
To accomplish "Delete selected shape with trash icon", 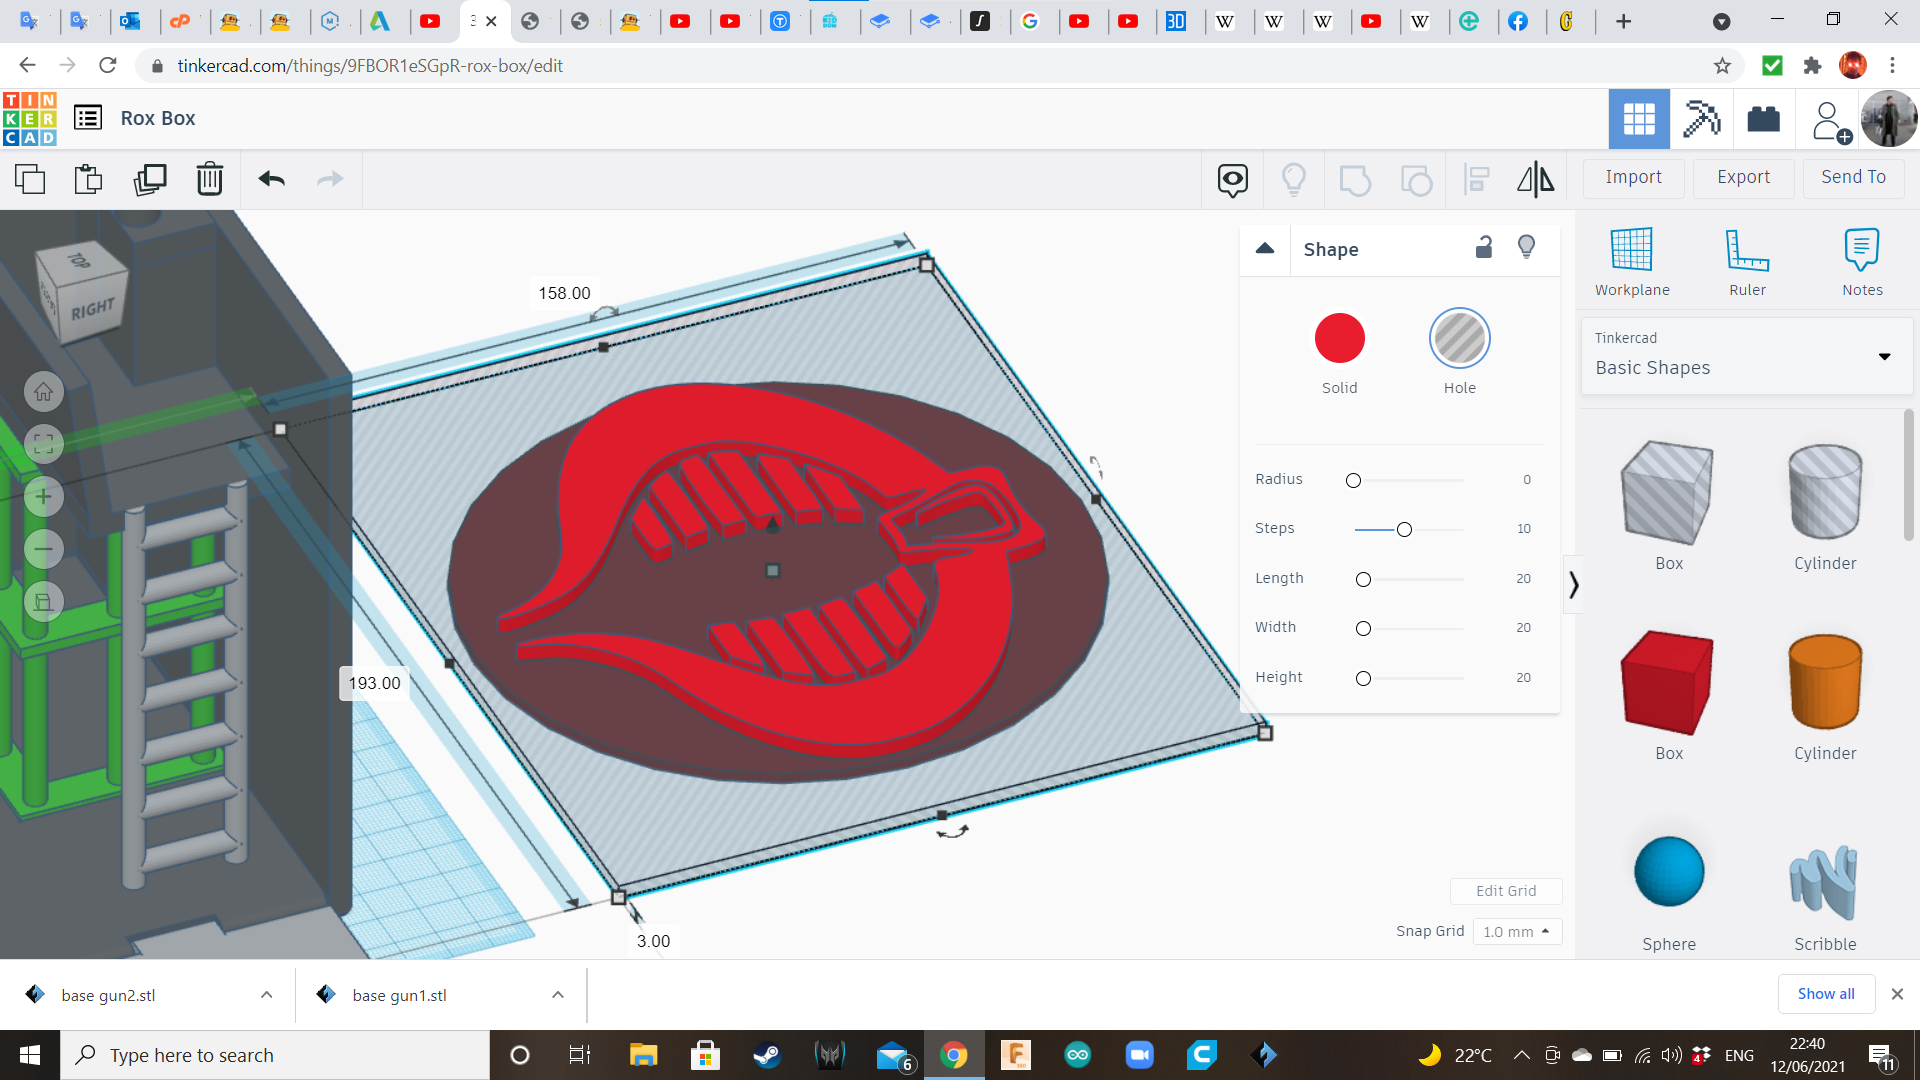I will 210,179.
